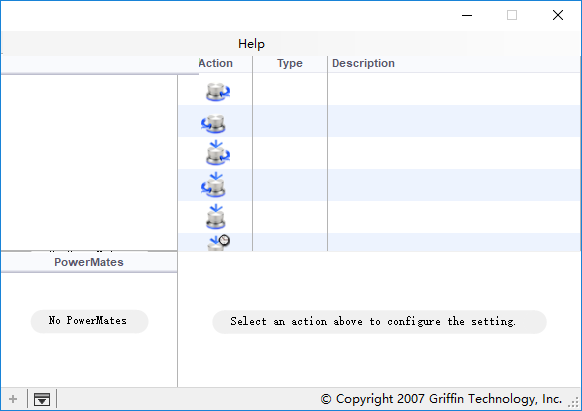Click the No PowerMates placeholder label

coord(89,321)
